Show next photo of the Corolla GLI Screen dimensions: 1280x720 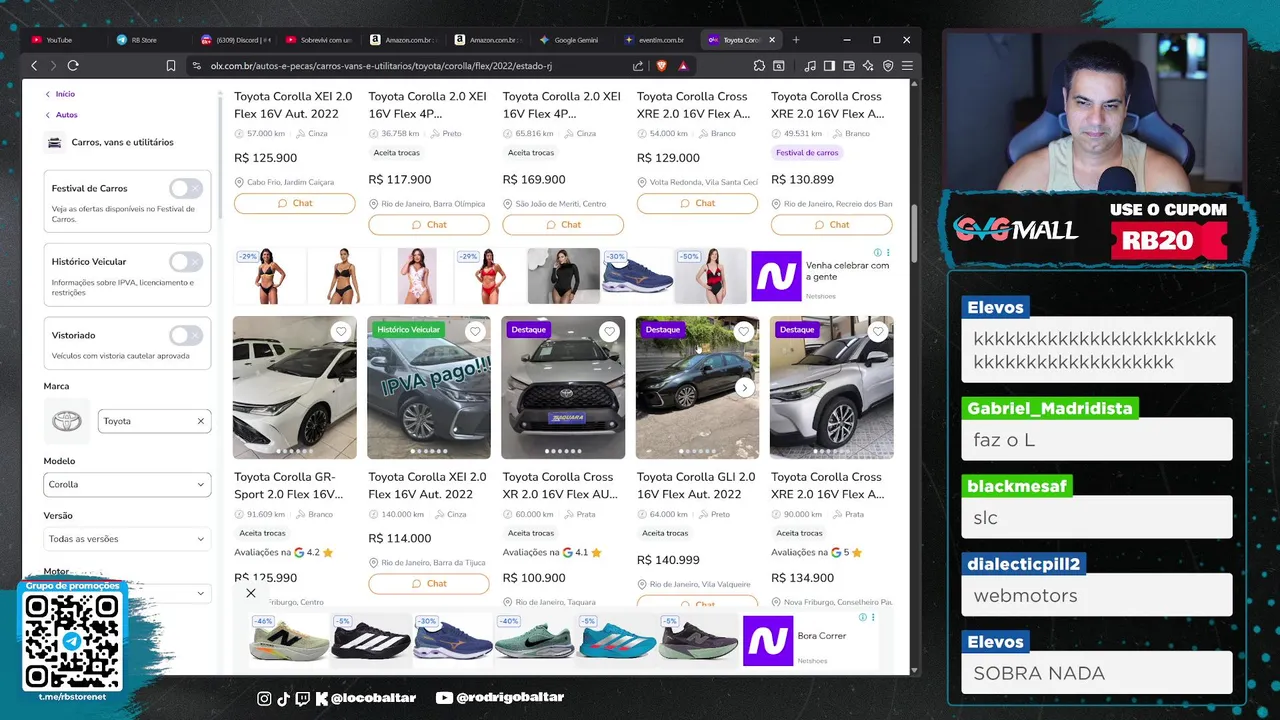pyautogui.click(x=744, y=387)
